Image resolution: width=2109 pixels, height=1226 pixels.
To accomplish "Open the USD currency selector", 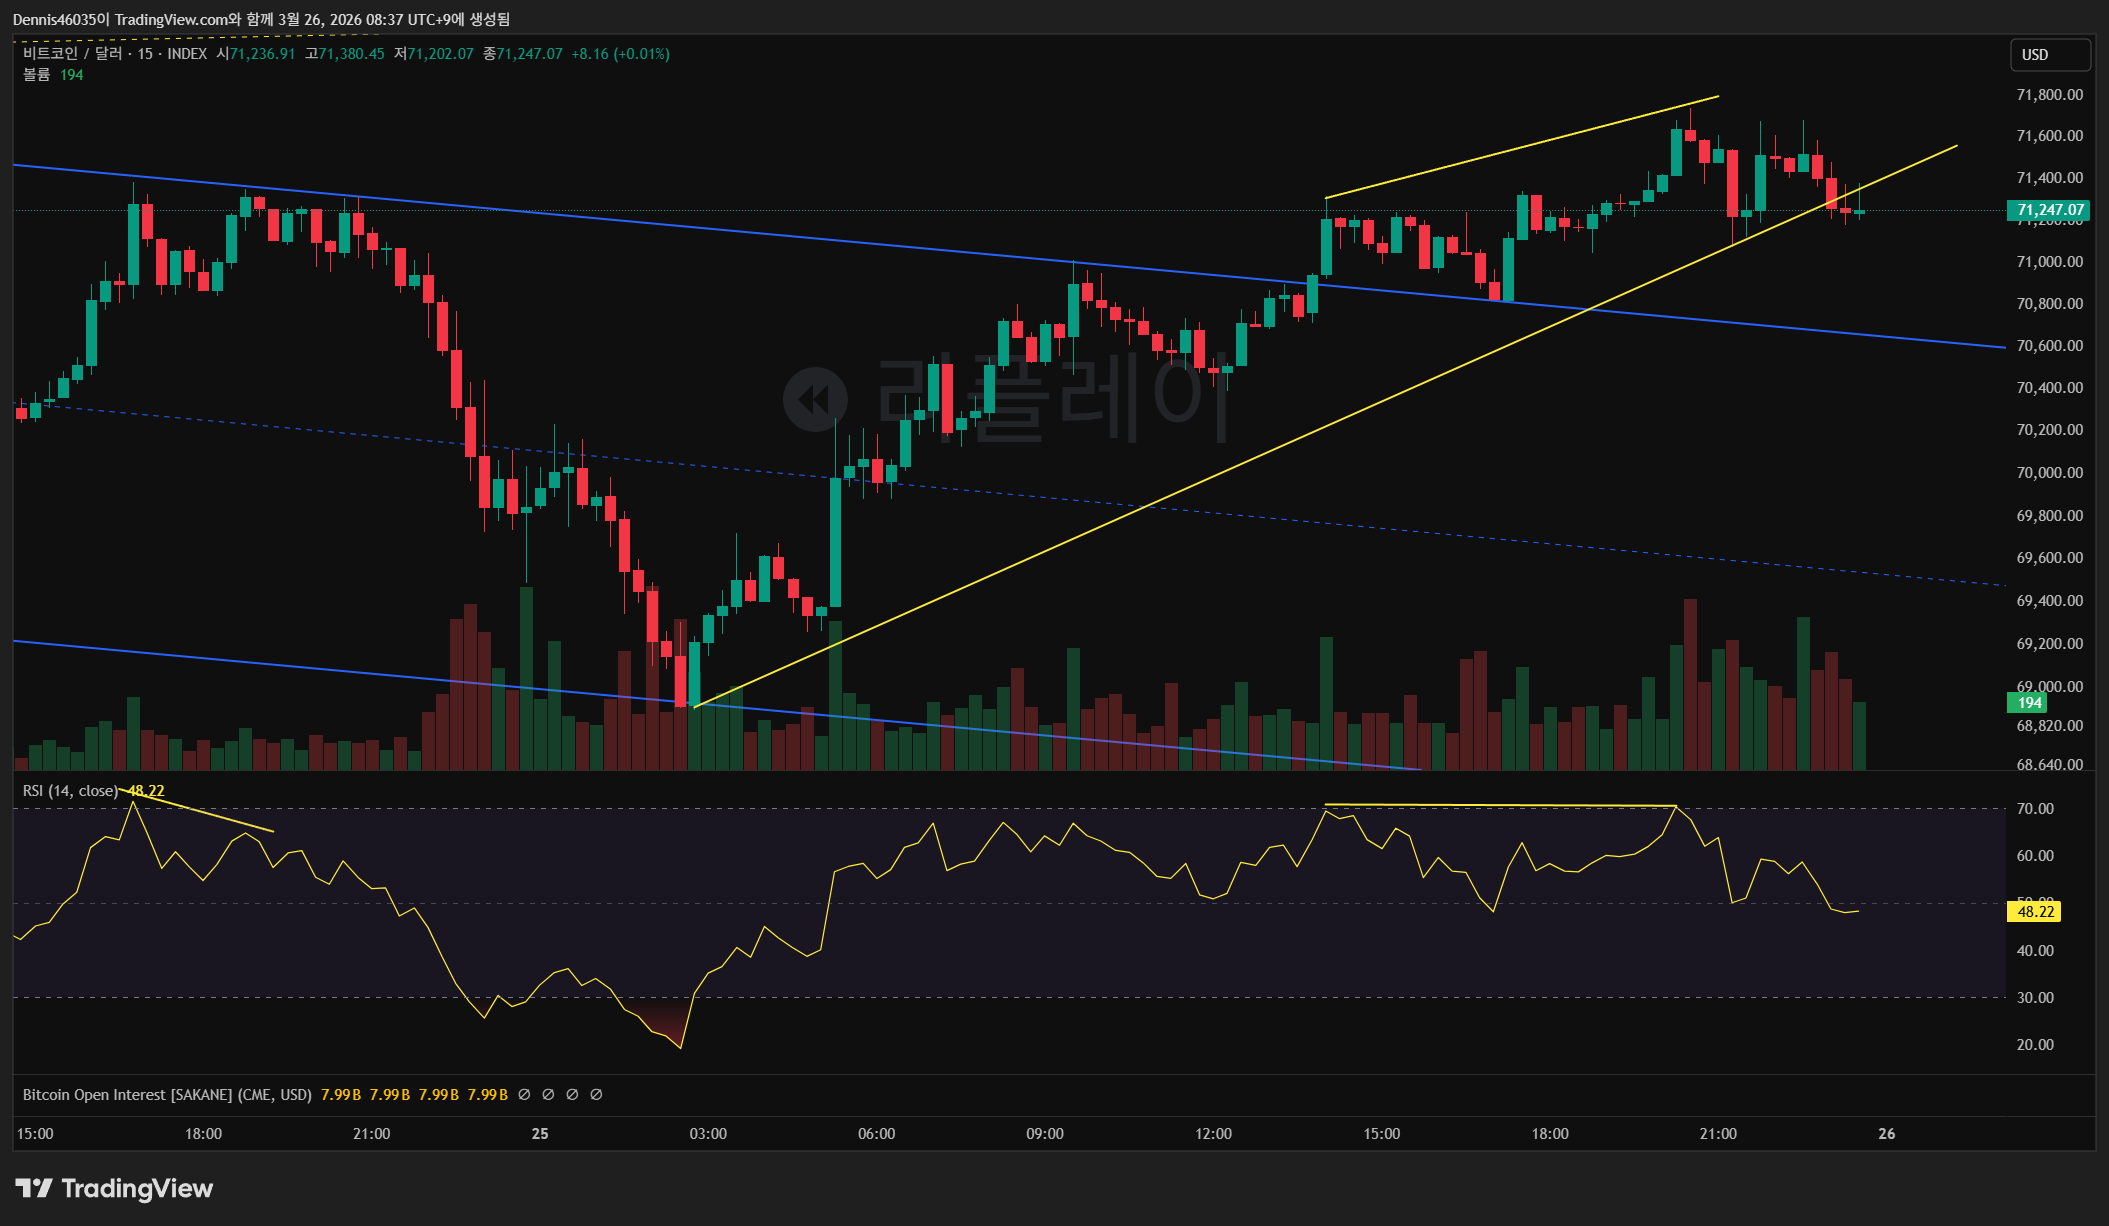I will tap(2049, 55).
